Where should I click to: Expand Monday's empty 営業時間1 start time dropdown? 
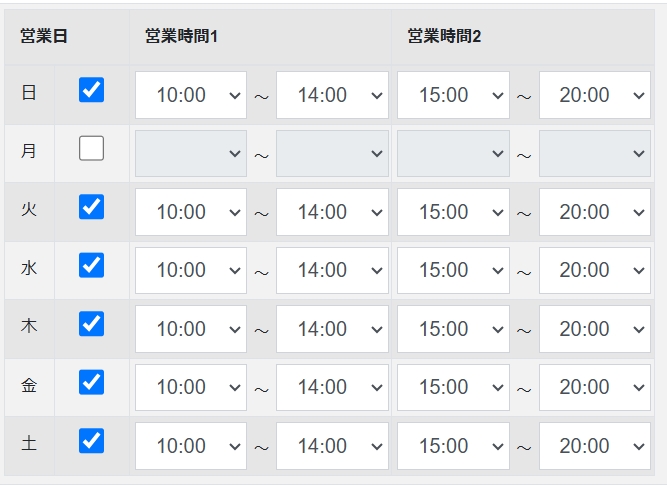(191, 153)
